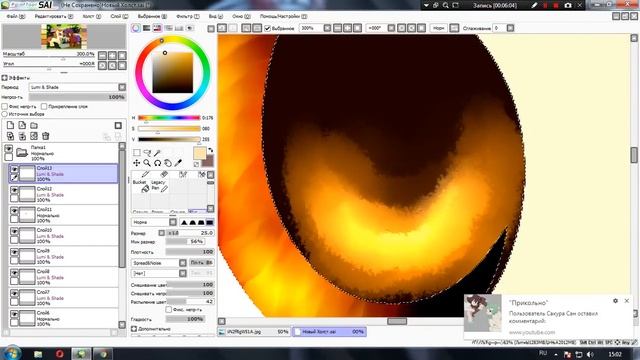The image size is (640, 360).
Task: Open the layer blend mode dropdown
Action: pos(122,87)
